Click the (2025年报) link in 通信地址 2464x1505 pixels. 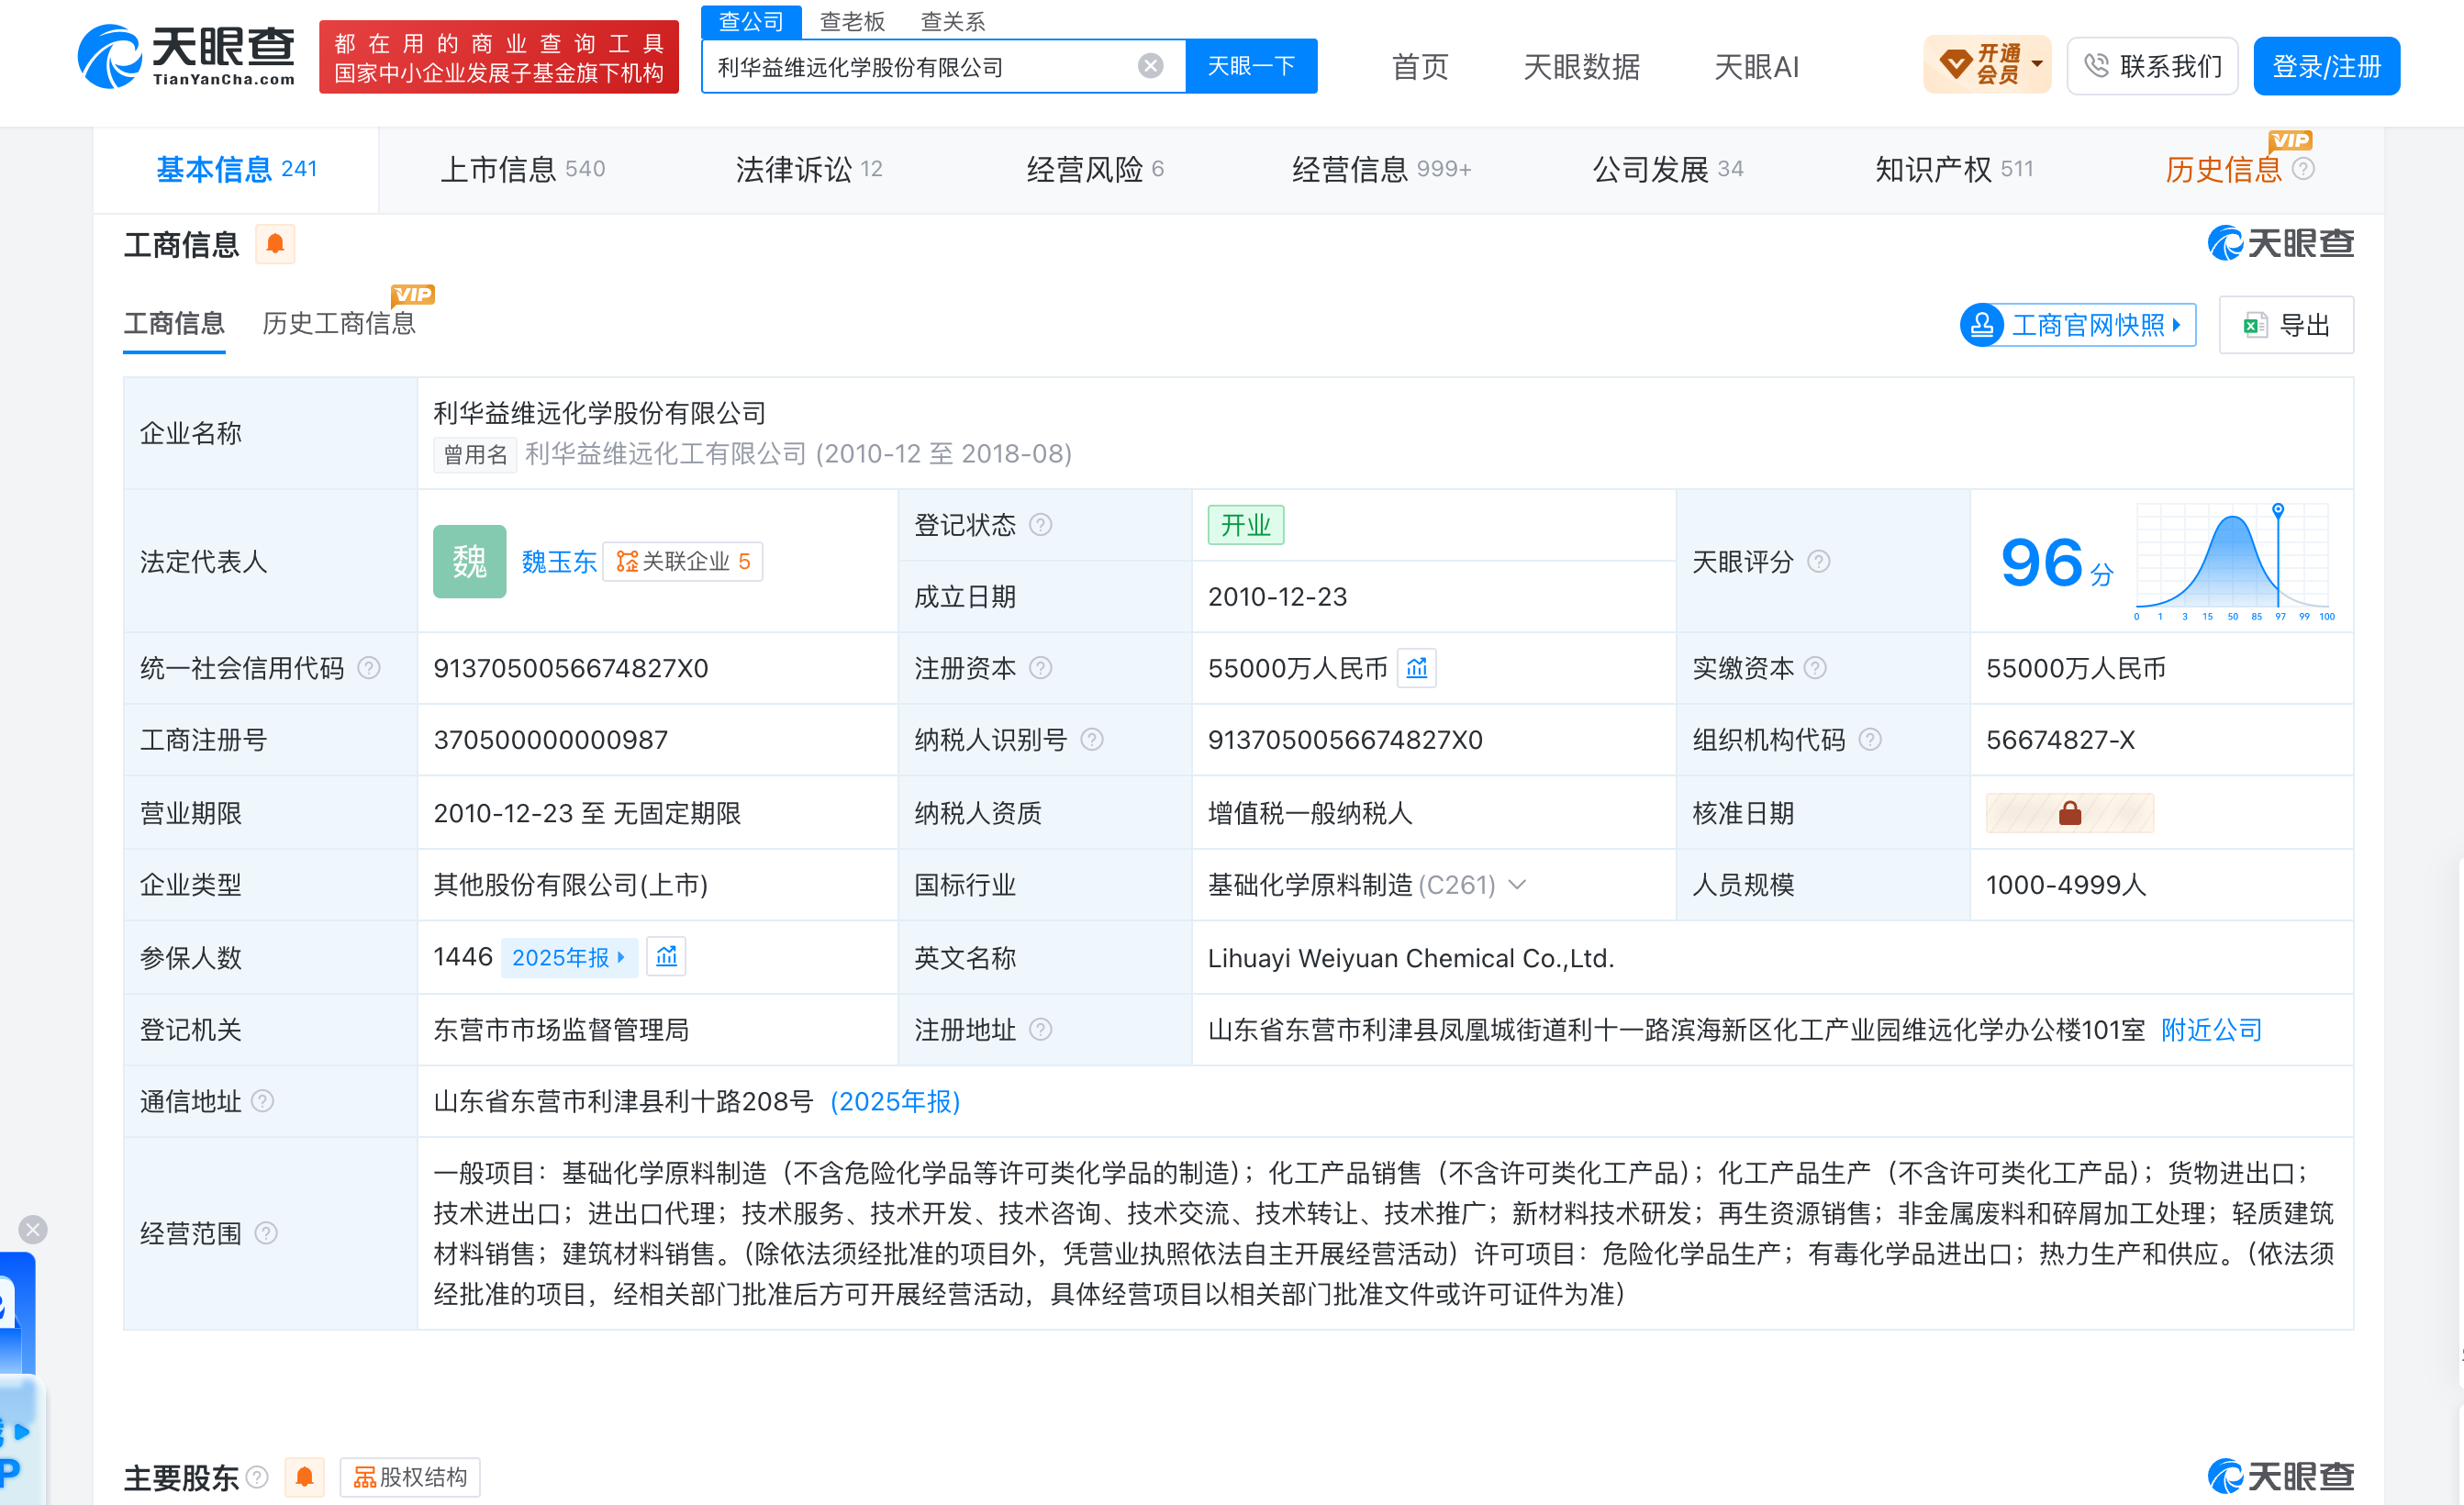[895, 1101]
